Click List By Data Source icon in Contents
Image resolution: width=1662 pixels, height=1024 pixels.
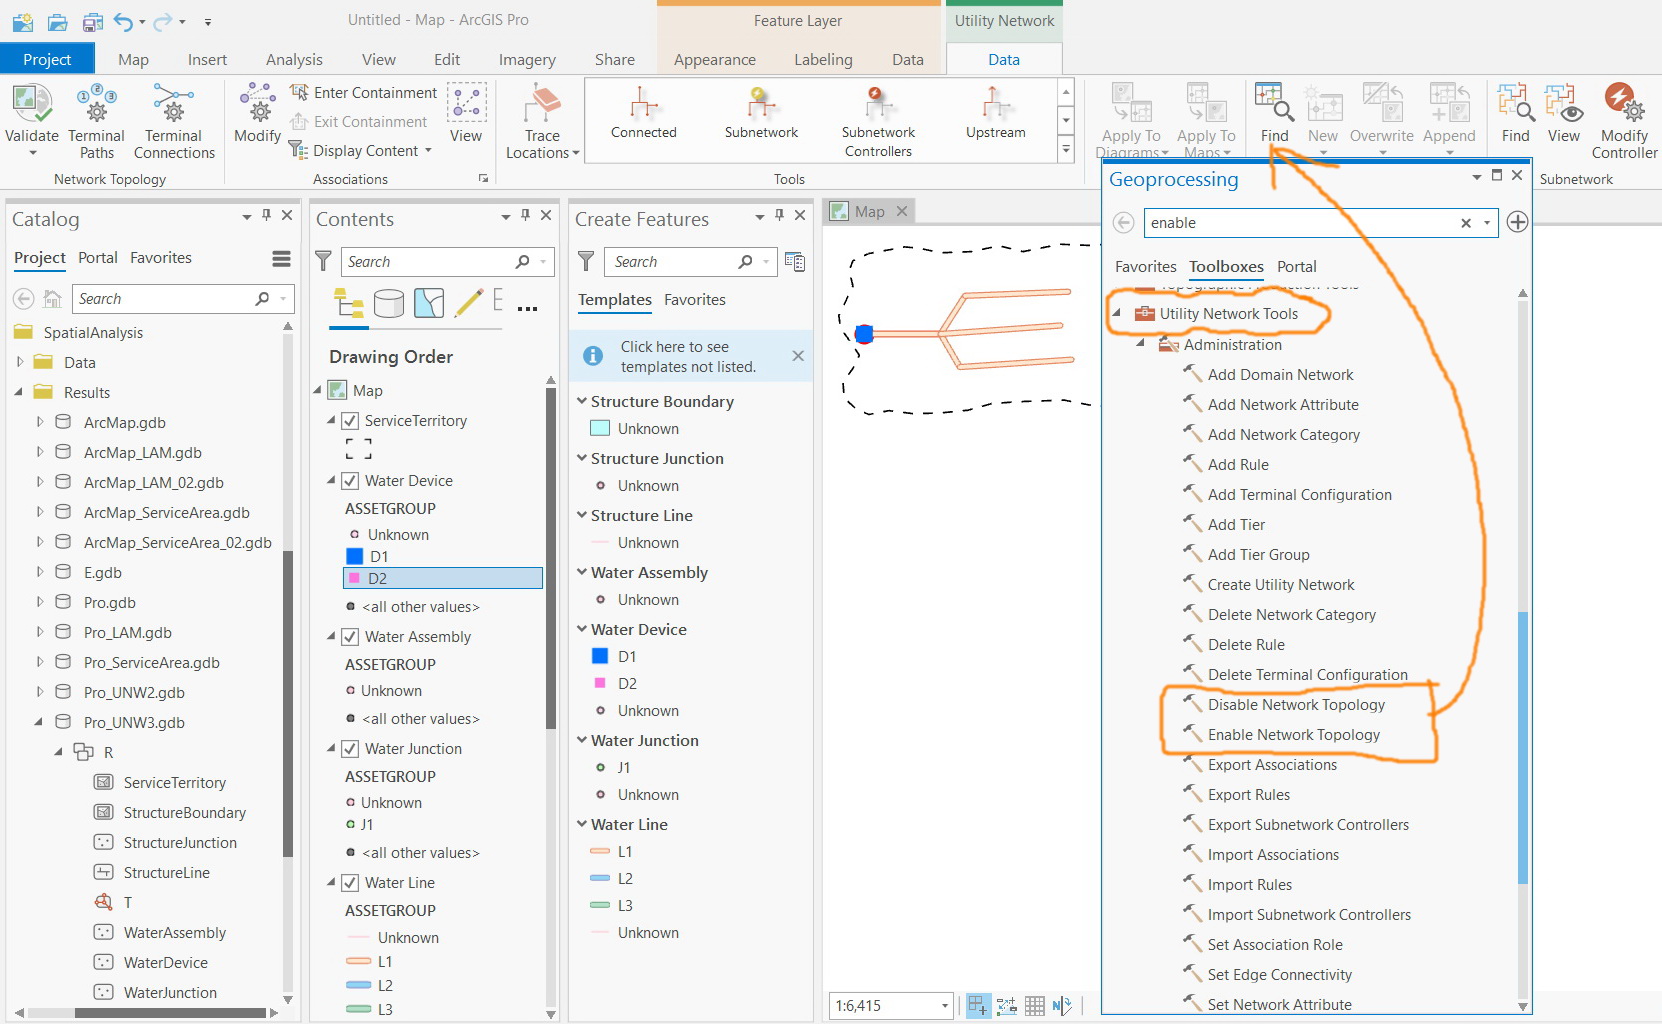389,302
